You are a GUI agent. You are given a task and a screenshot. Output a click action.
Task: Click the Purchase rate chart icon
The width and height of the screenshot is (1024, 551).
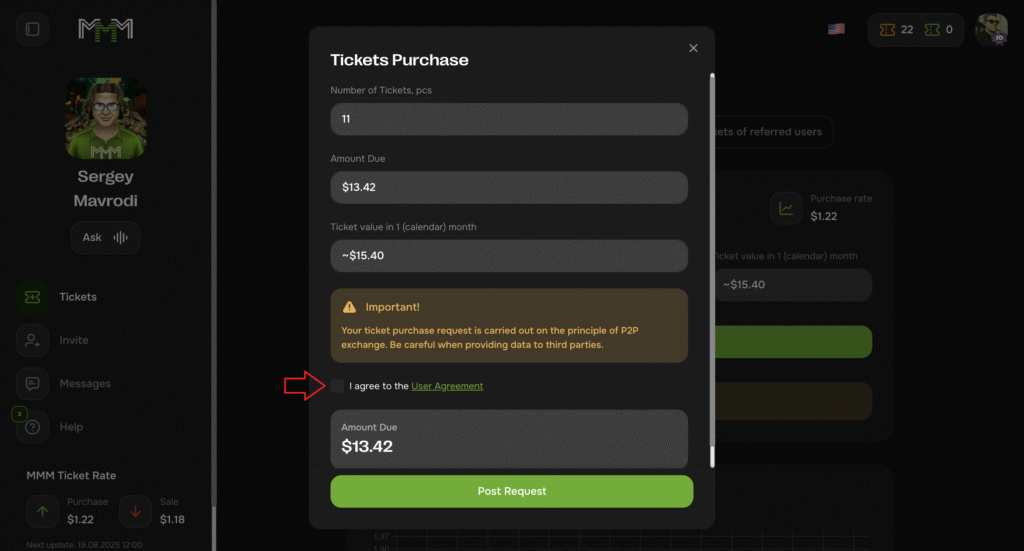[787, 207]
